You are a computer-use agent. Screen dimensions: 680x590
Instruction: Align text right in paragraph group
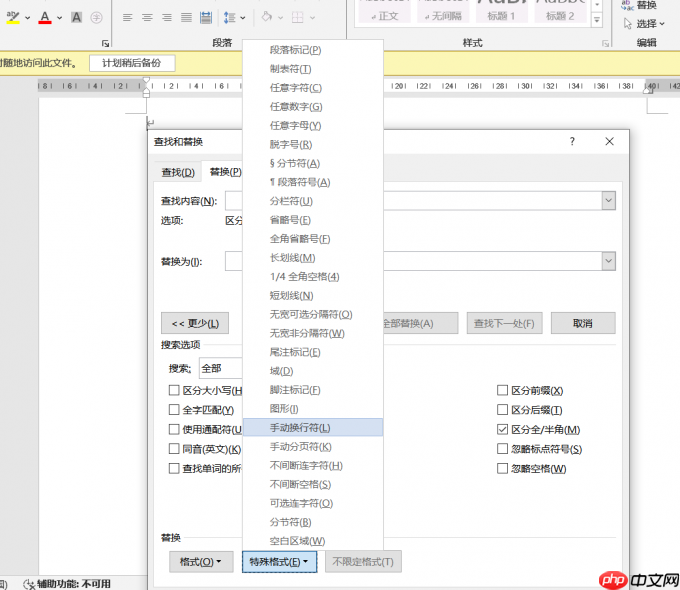click(167, 17)
